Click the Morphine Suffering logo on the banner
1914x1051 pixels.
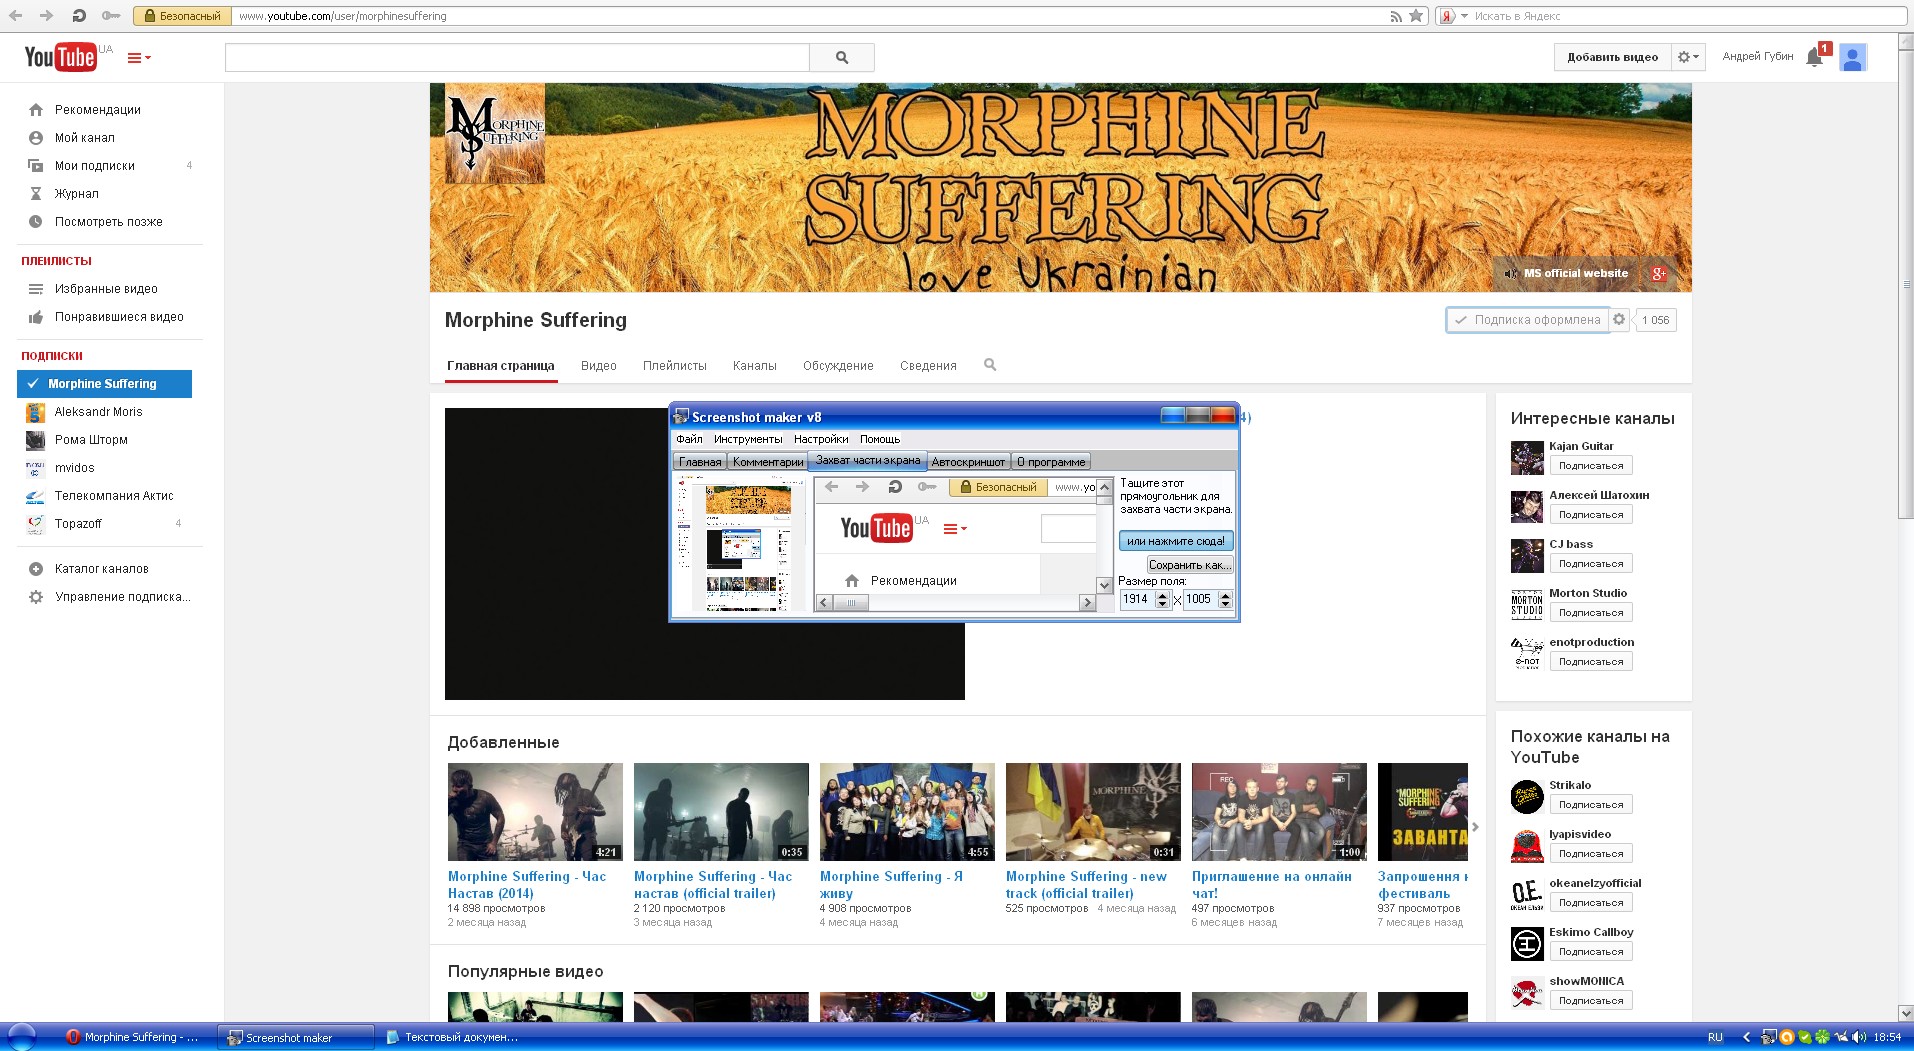point(495,134)
